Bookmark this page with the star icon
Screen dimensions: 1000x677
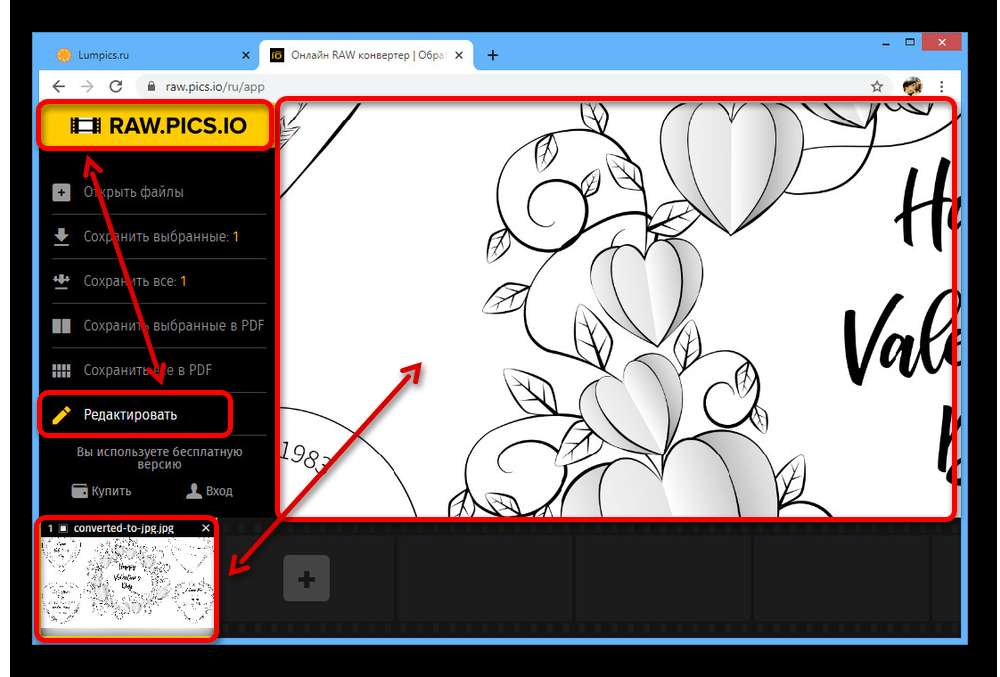(877, 87)
